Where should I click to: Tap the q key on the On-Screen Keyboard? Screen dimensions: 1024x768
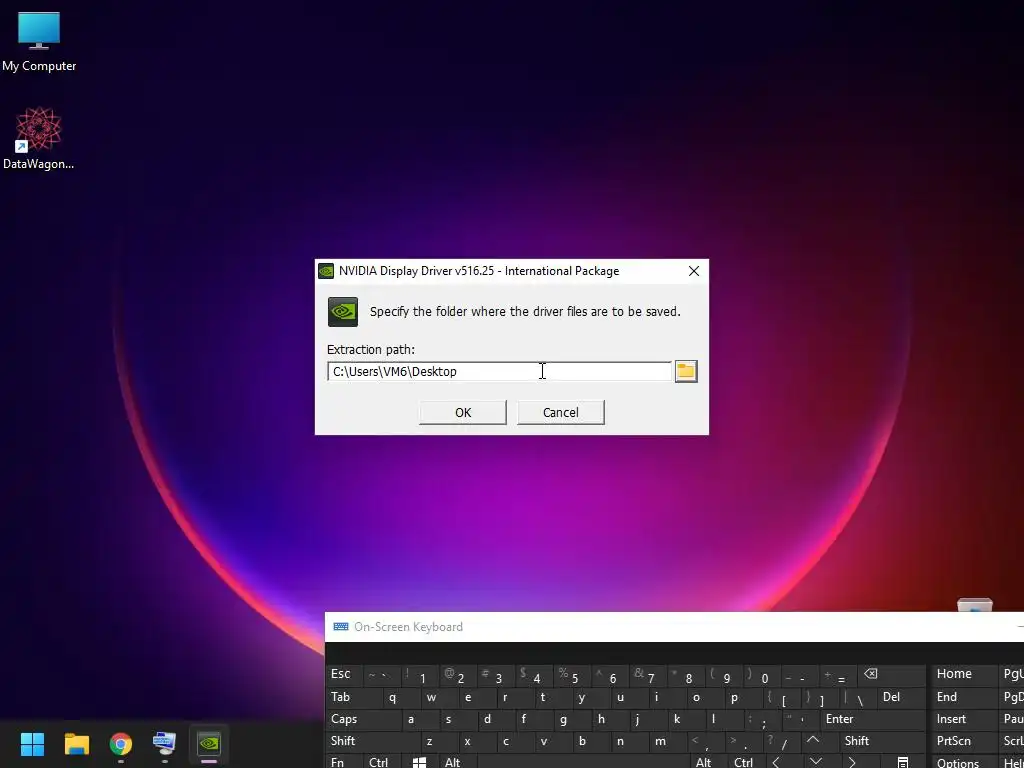coord(400,697)
